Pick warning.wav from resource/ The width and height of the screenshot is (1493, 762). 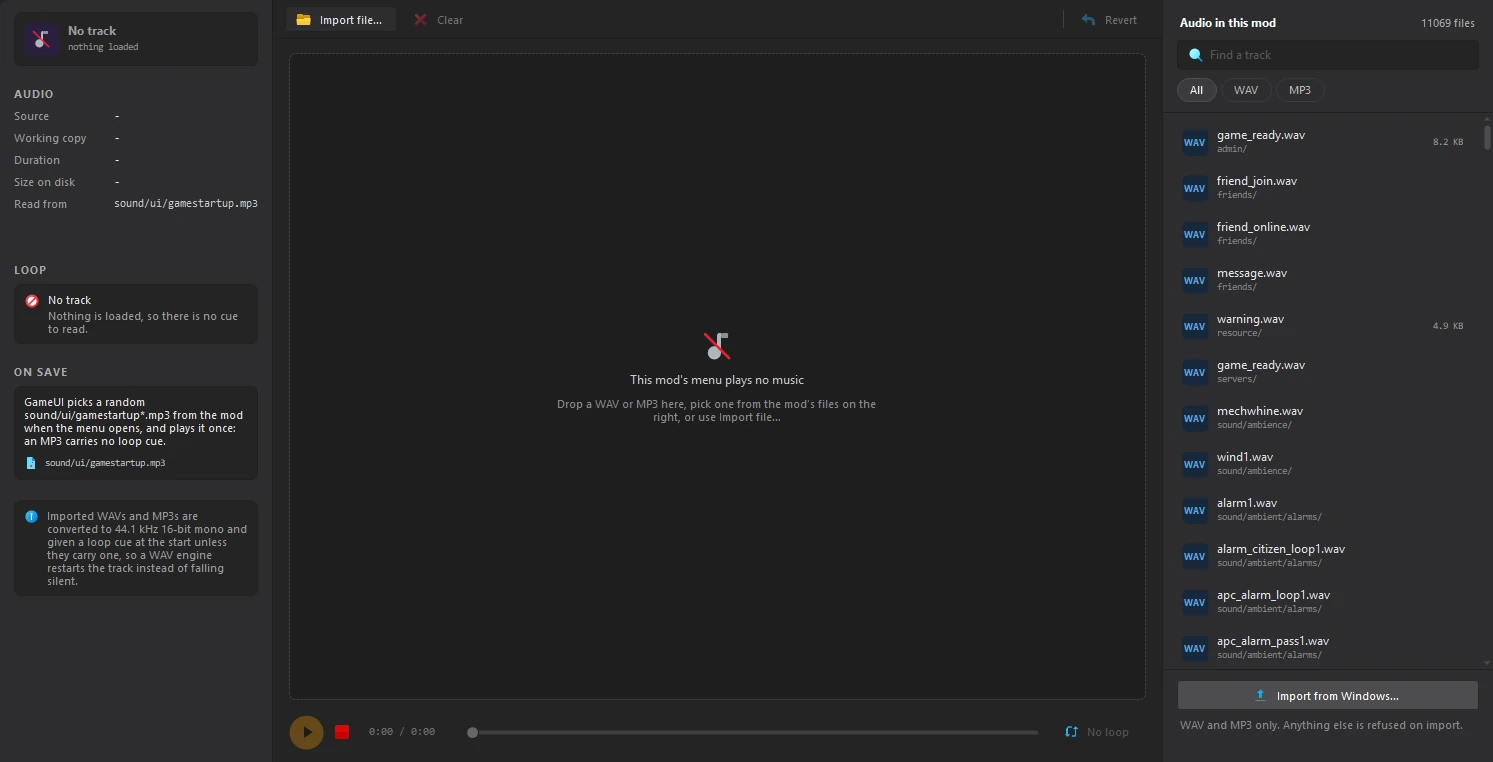click(x=1325, y=326)
